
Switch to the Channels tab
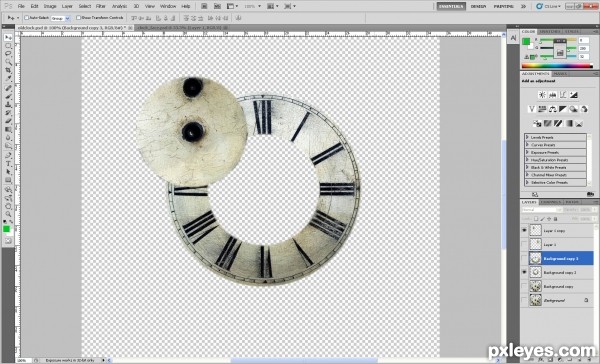point(551,202)
